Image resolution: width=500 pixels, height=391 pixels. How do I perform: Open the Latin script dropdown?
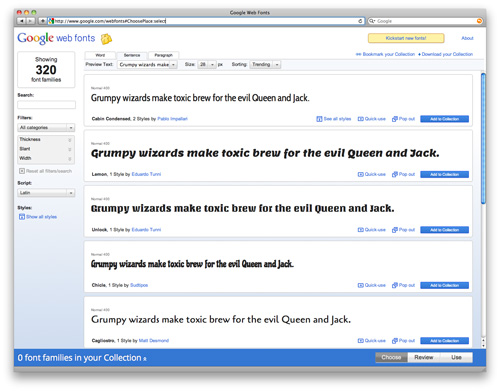click(46, 193)
